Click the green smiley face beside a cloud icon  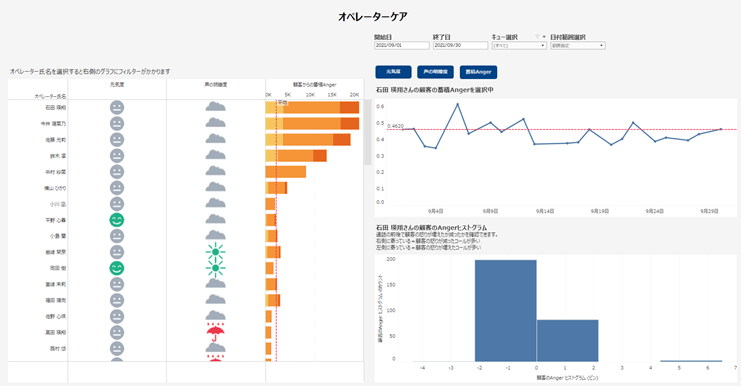117,220
